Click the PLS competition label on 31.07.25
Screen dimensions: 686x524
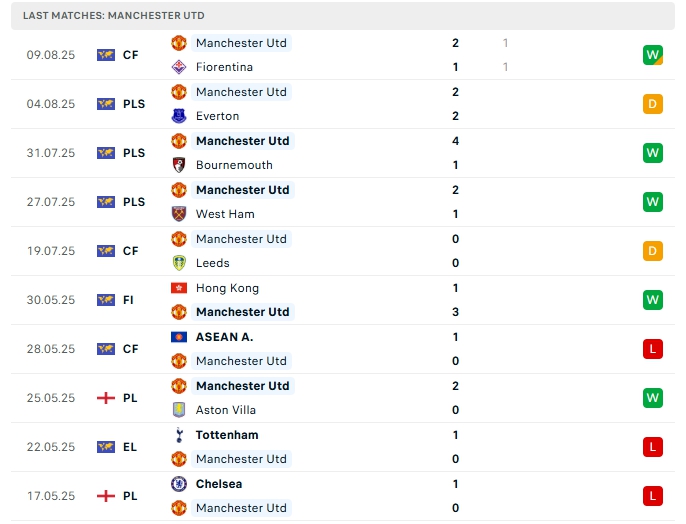(x=134, y=153)
